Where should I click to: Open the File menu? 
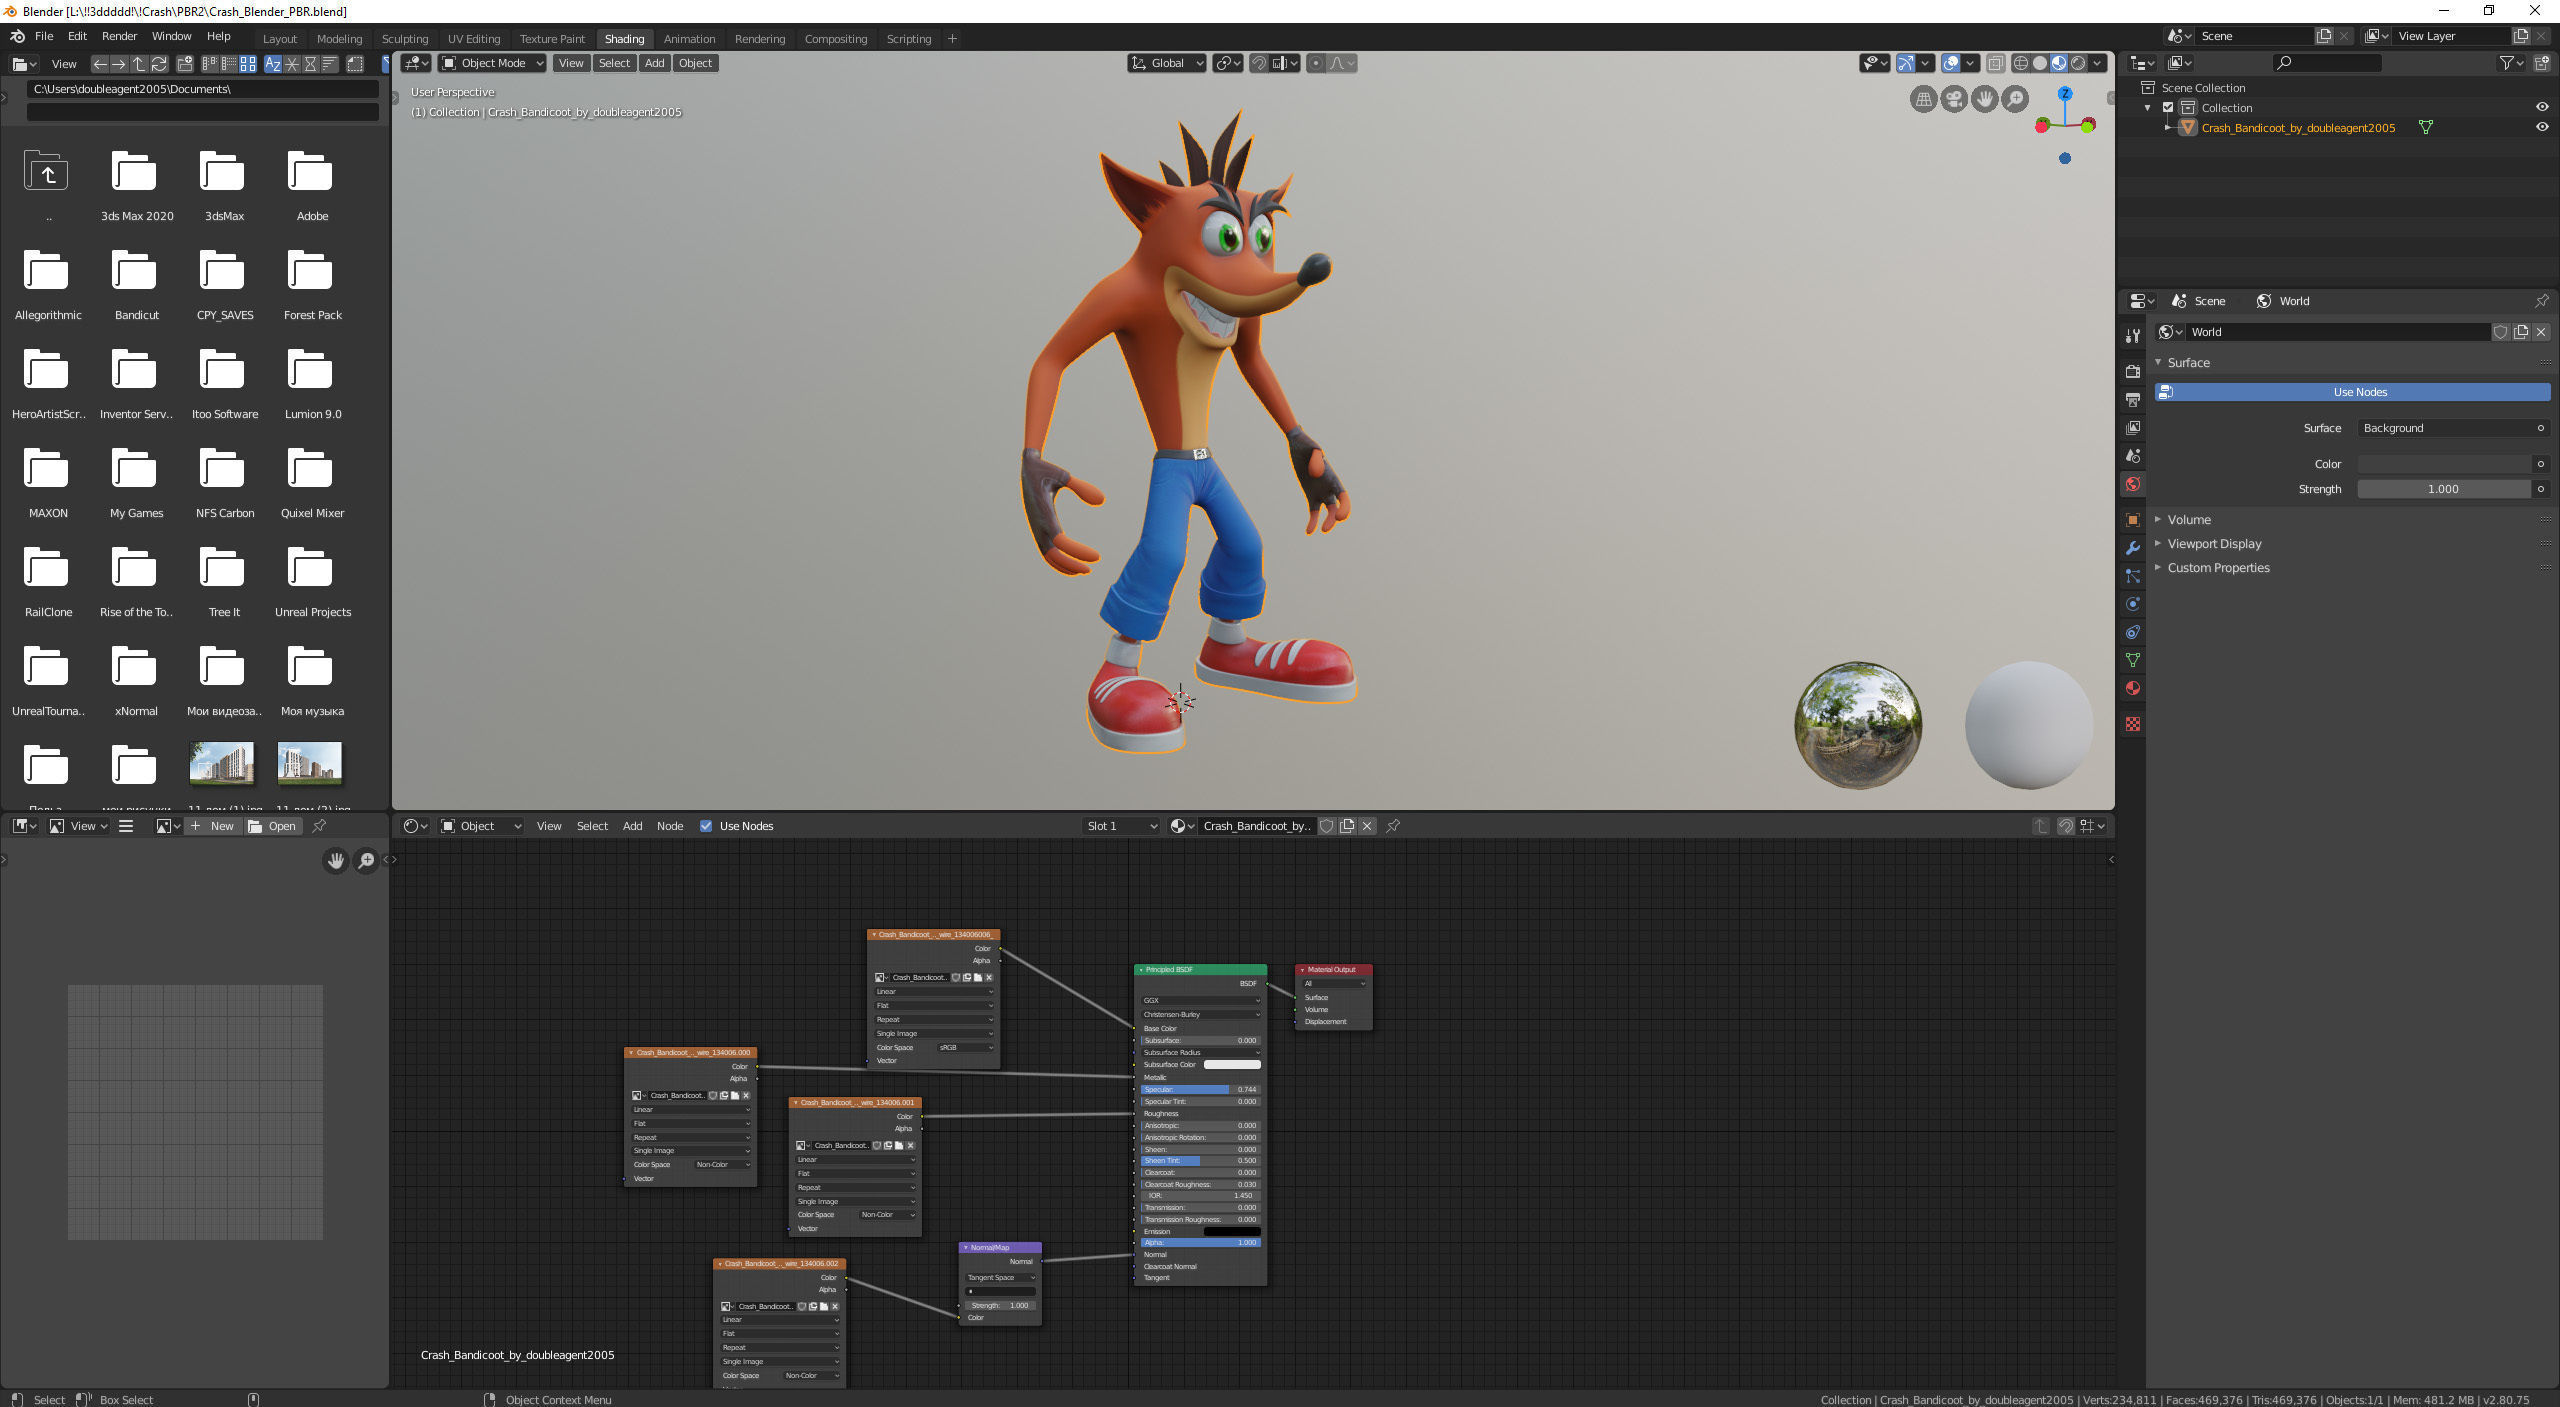[x=44, y=36]
